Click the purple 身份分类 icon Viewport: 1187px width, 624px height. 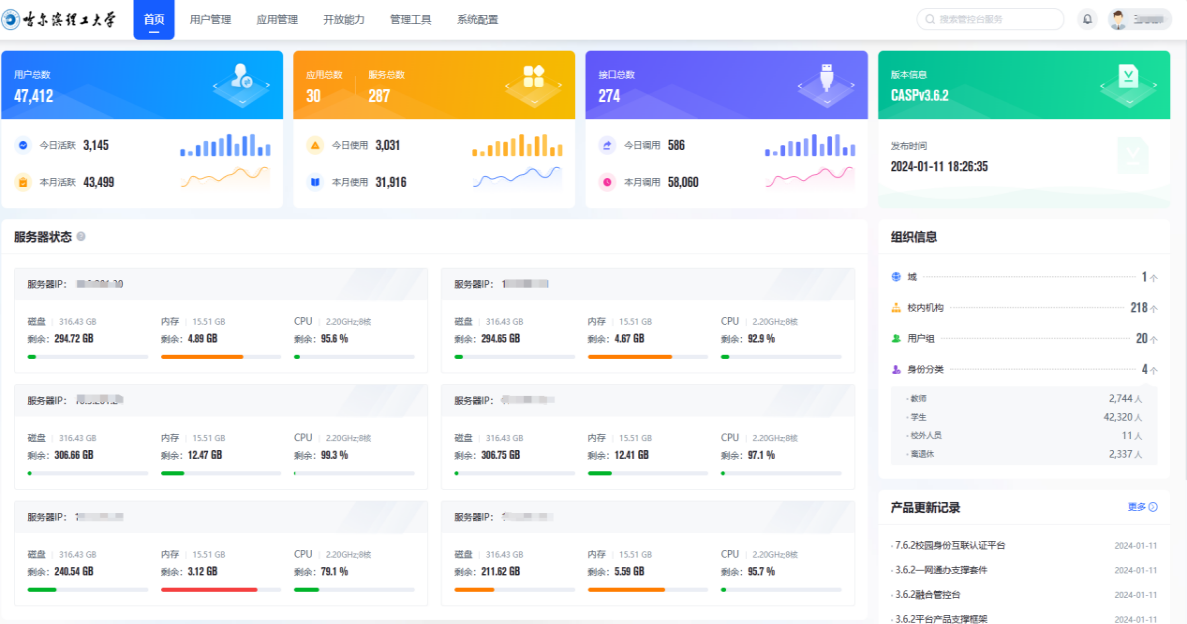tap(896, 369)
